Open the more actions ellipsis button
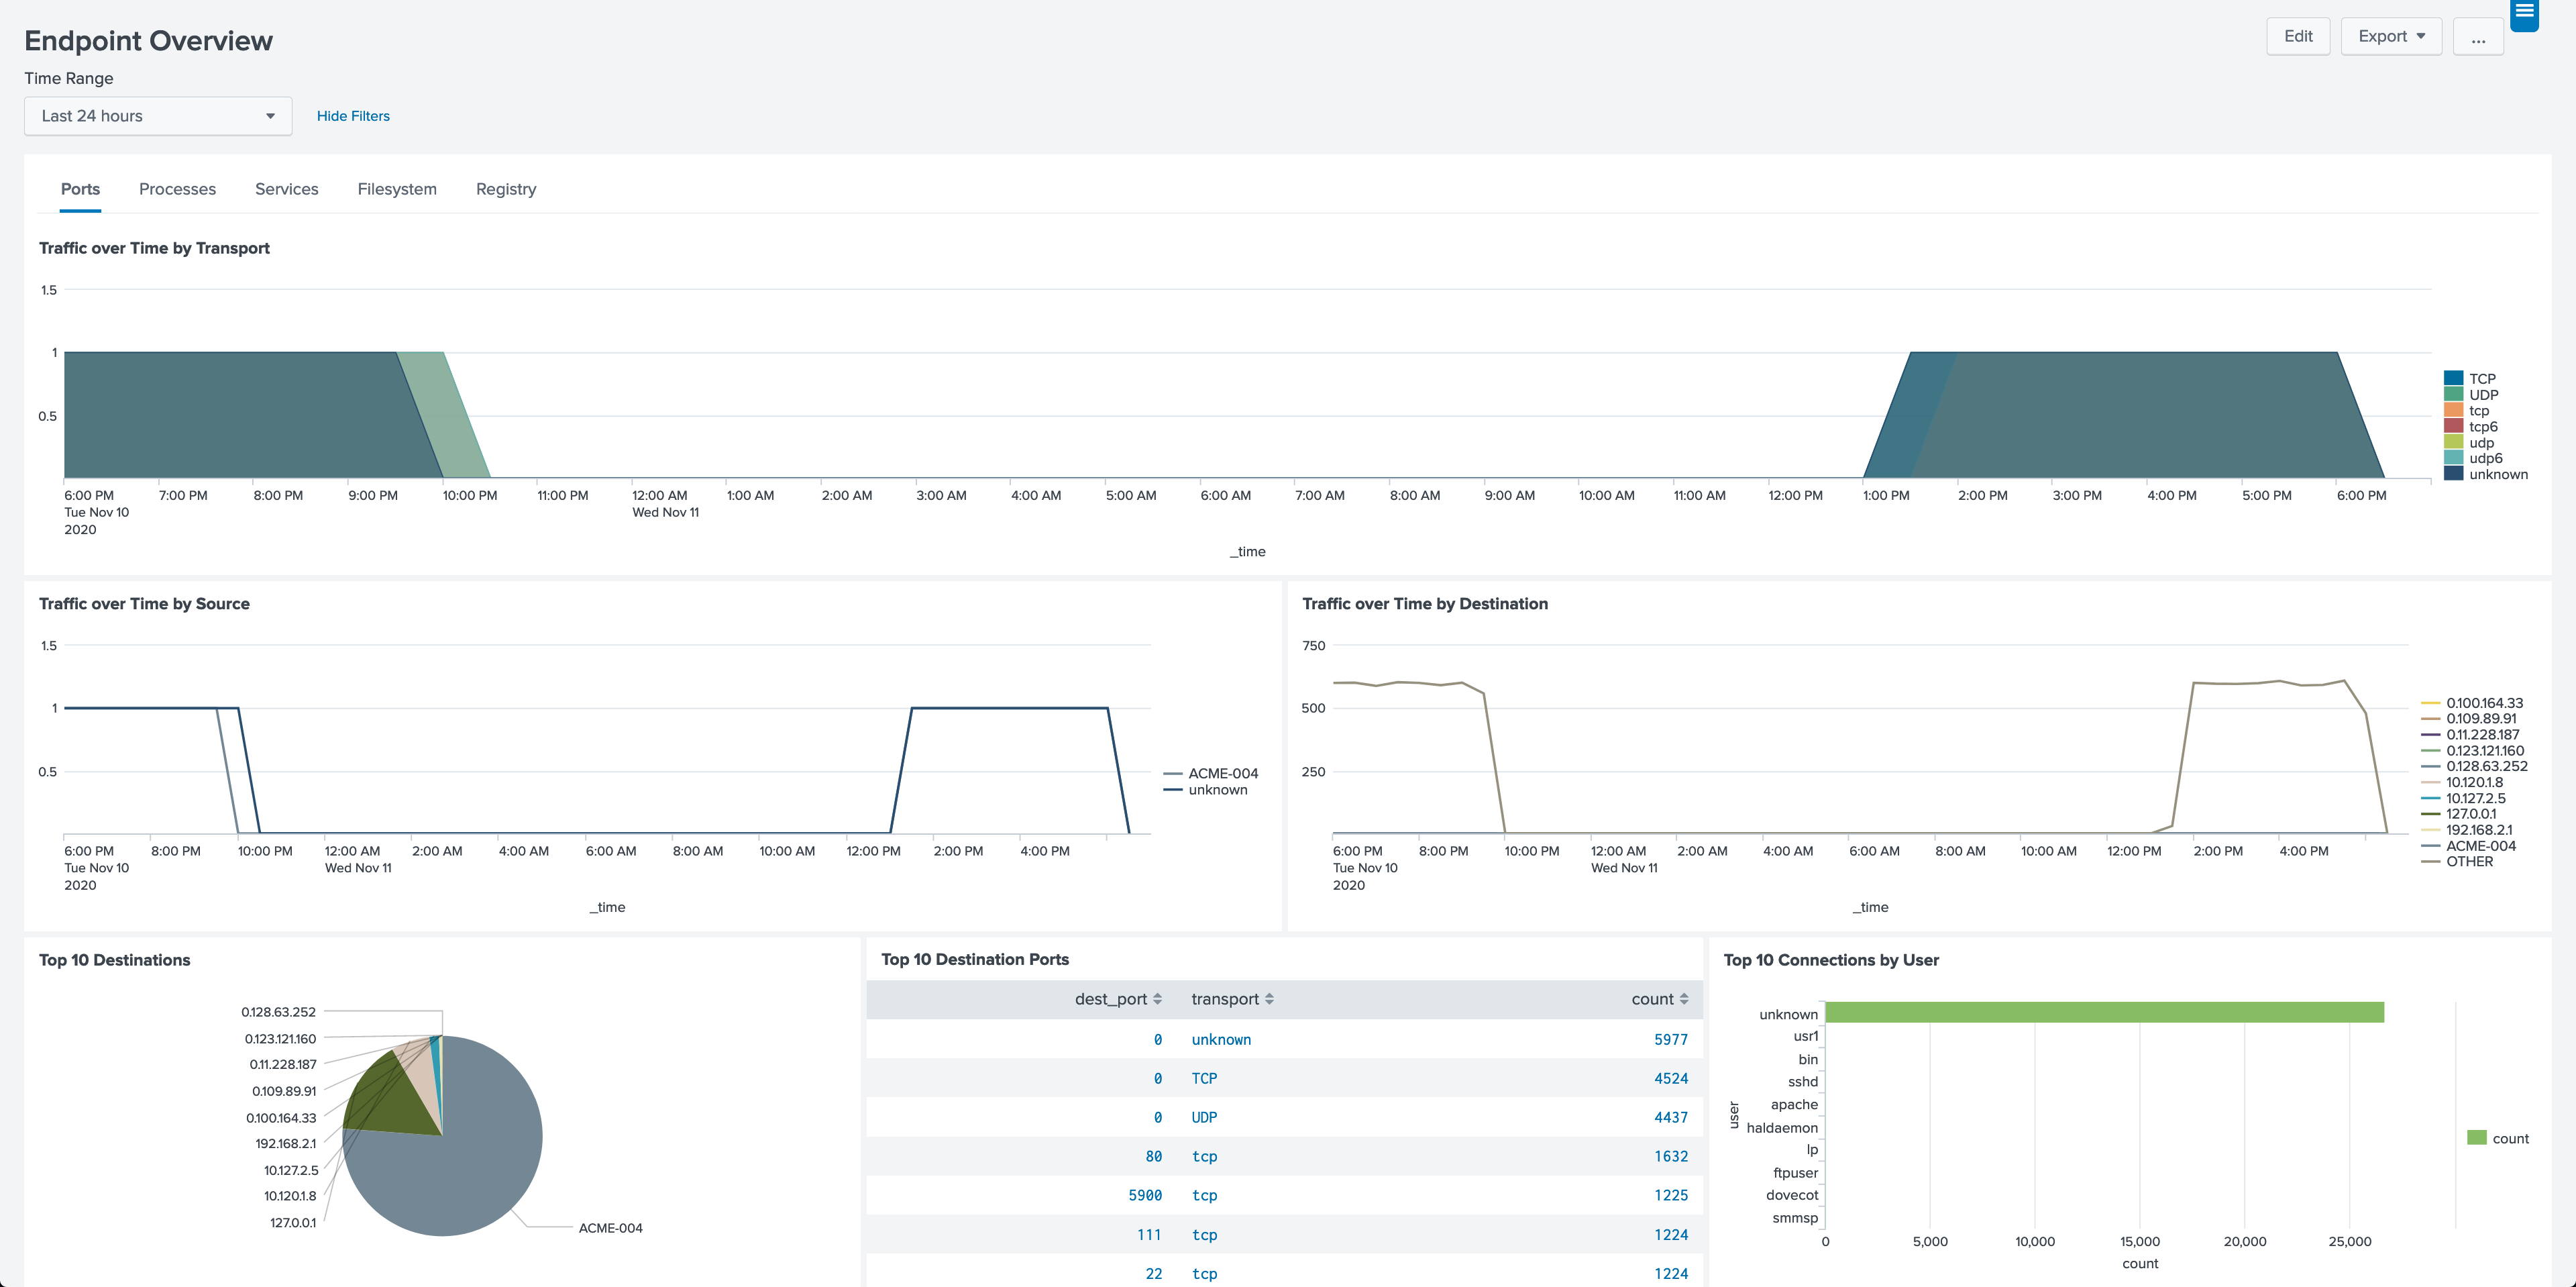Screen dimensions: 2576x1287 click(x=2478, y=37)
